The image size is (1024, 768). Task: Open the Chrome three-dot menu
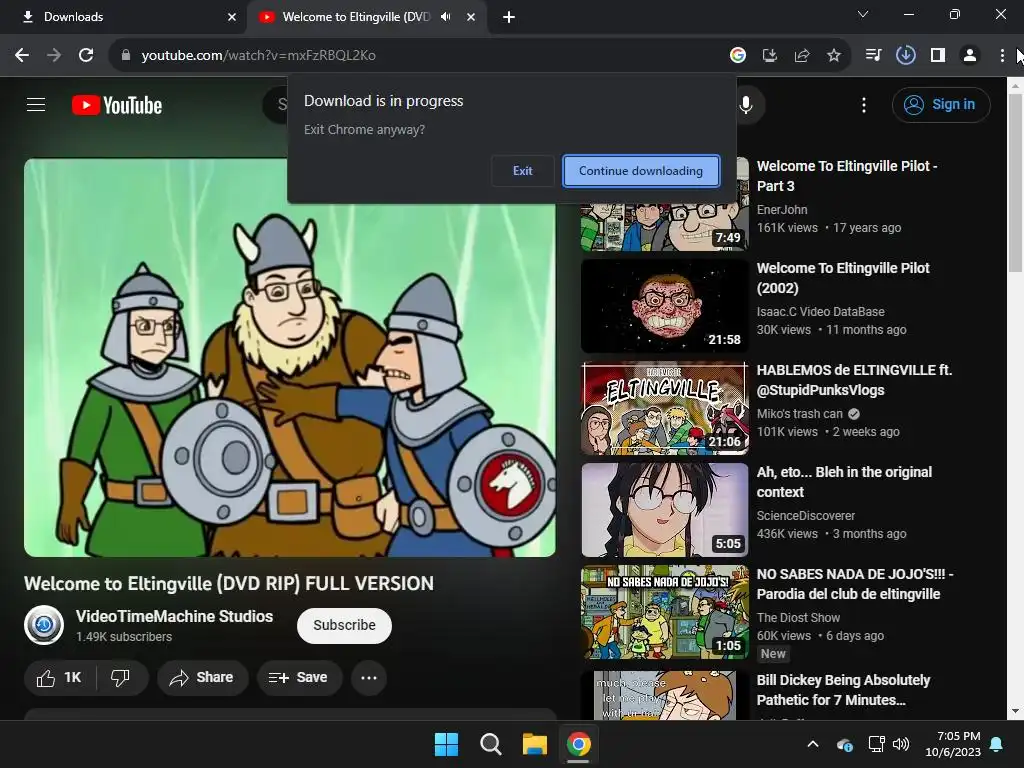(1002, 56)
